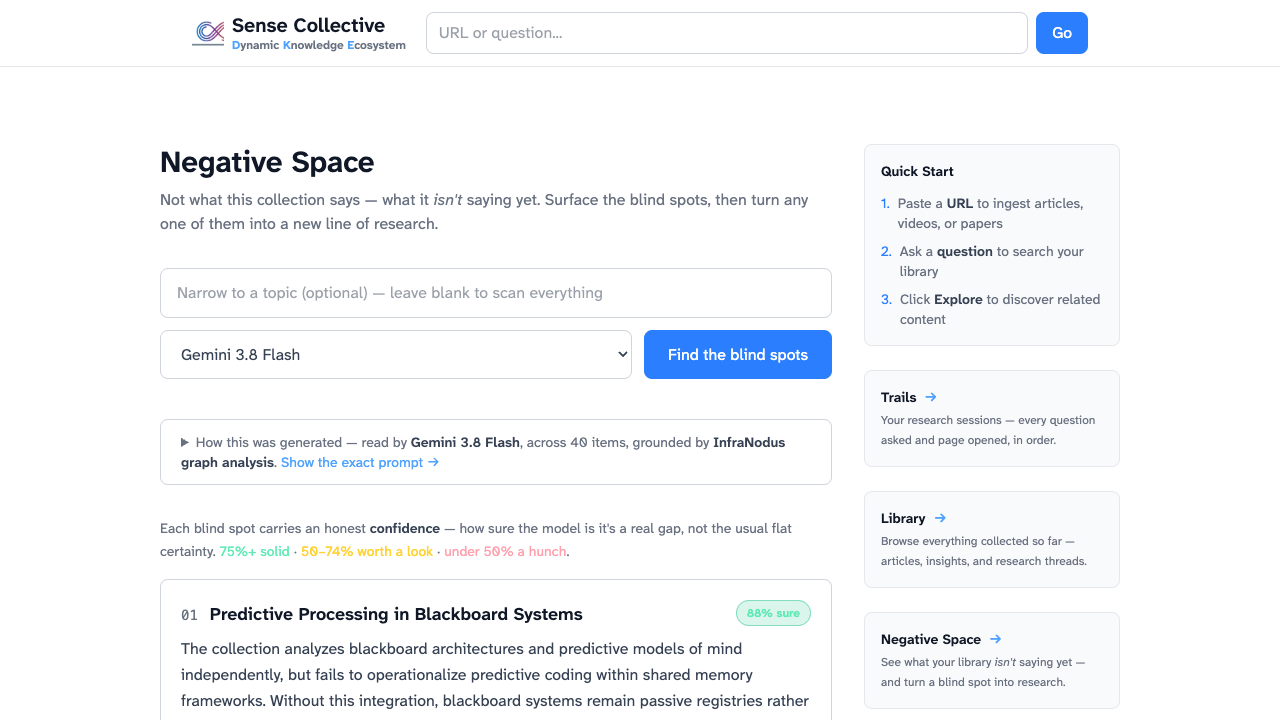
Task: Click 'under 50% a hunch' legend text
Action: point(505,551)
